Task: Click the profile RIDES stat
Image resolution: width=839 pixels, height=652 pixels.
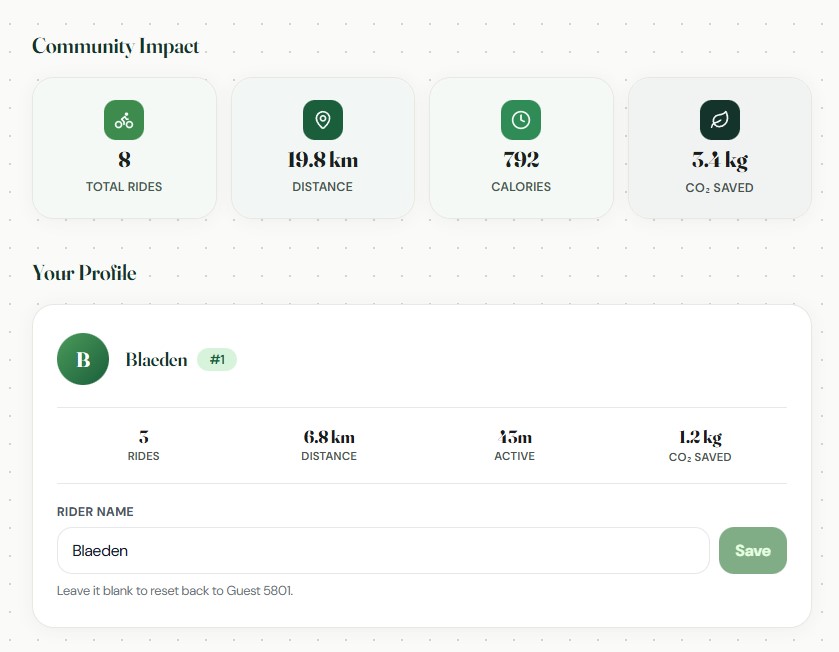Action: (143, 445)
